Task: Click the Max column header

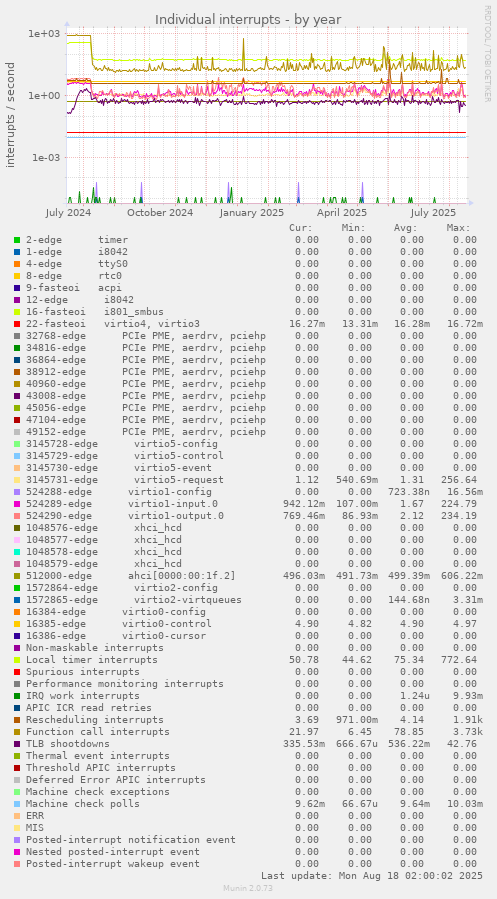Action: point(459,228)
